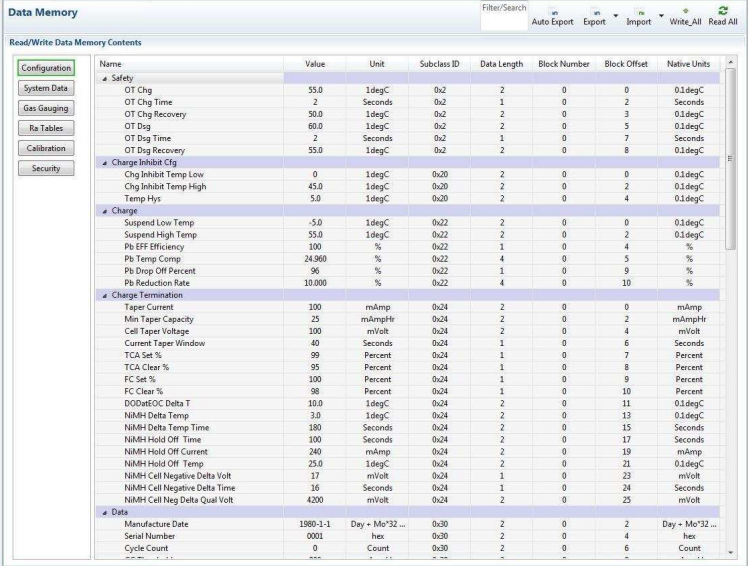Click Pb Reduction Rate value 10.000
The height and width of the screenshot is (566, 748).
point(315,283)
